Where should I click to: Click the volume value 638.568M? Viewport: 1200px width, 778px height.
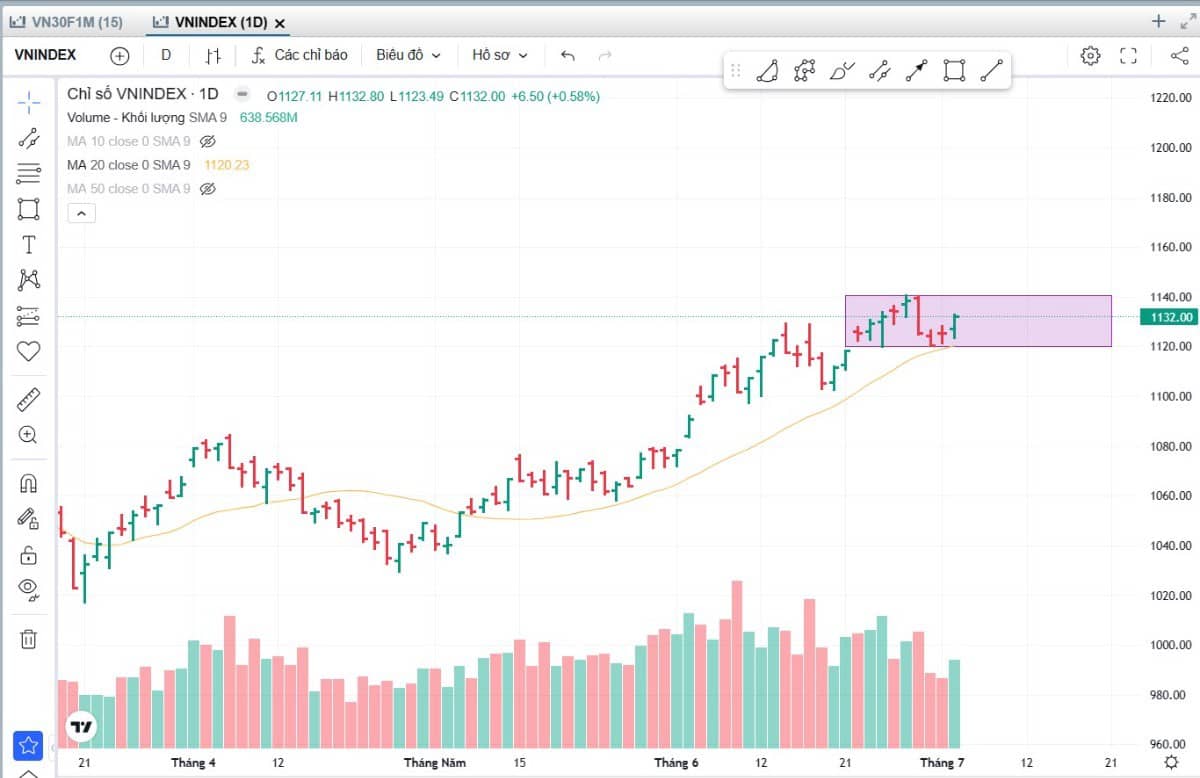[x=269, y=117]
